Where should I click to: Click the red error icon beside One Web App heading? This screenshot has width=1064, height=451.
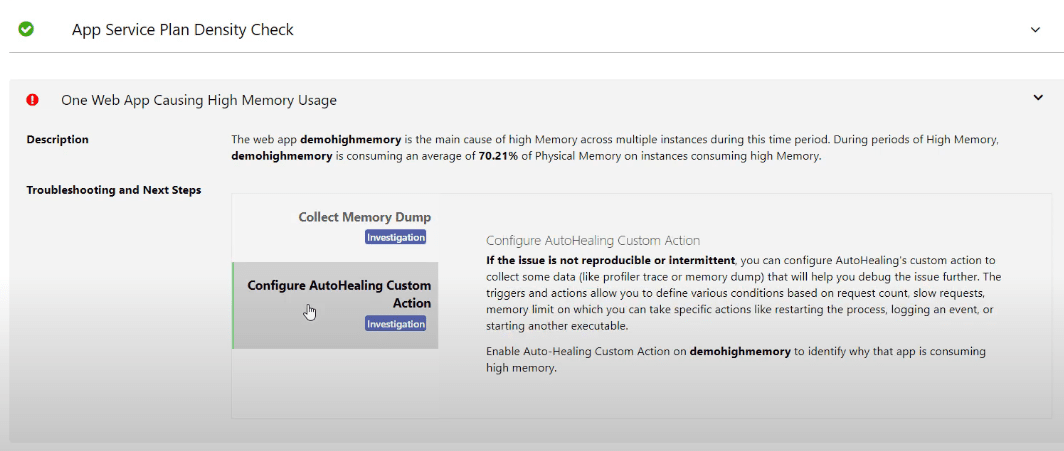point(33,100)
